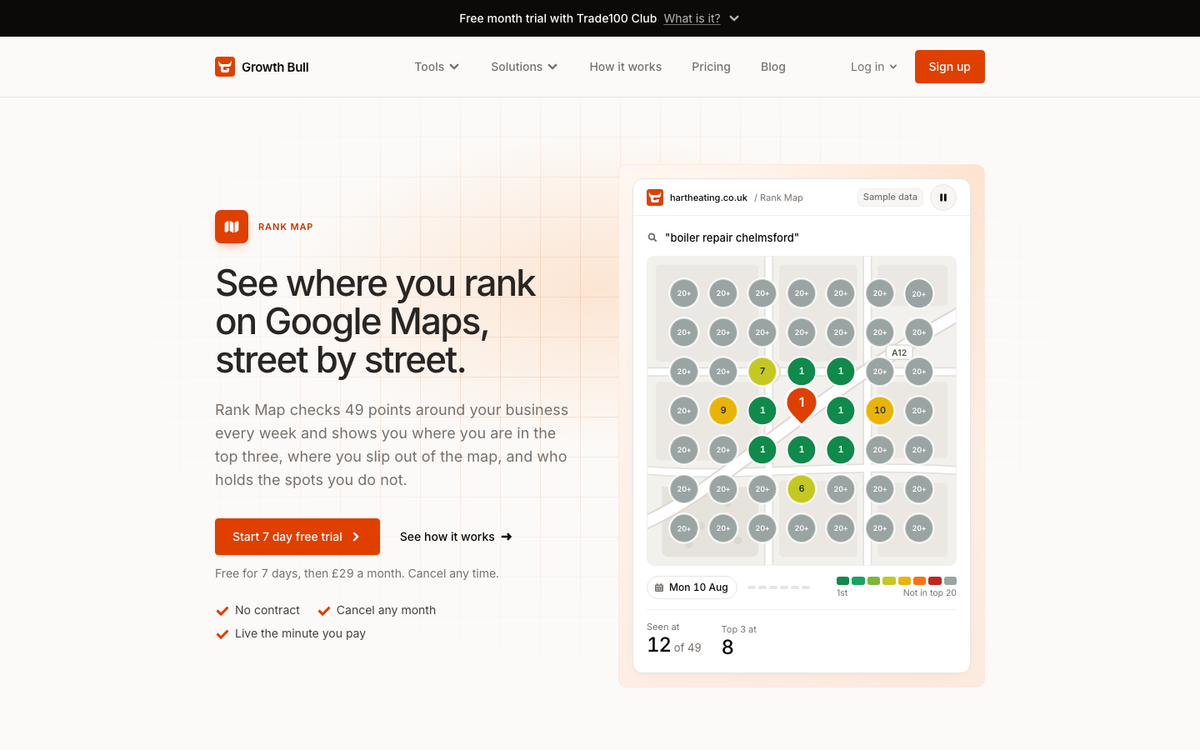
Task: Click "Free month trial with Trade100 Club" banner text
Action: coord(558,19)
